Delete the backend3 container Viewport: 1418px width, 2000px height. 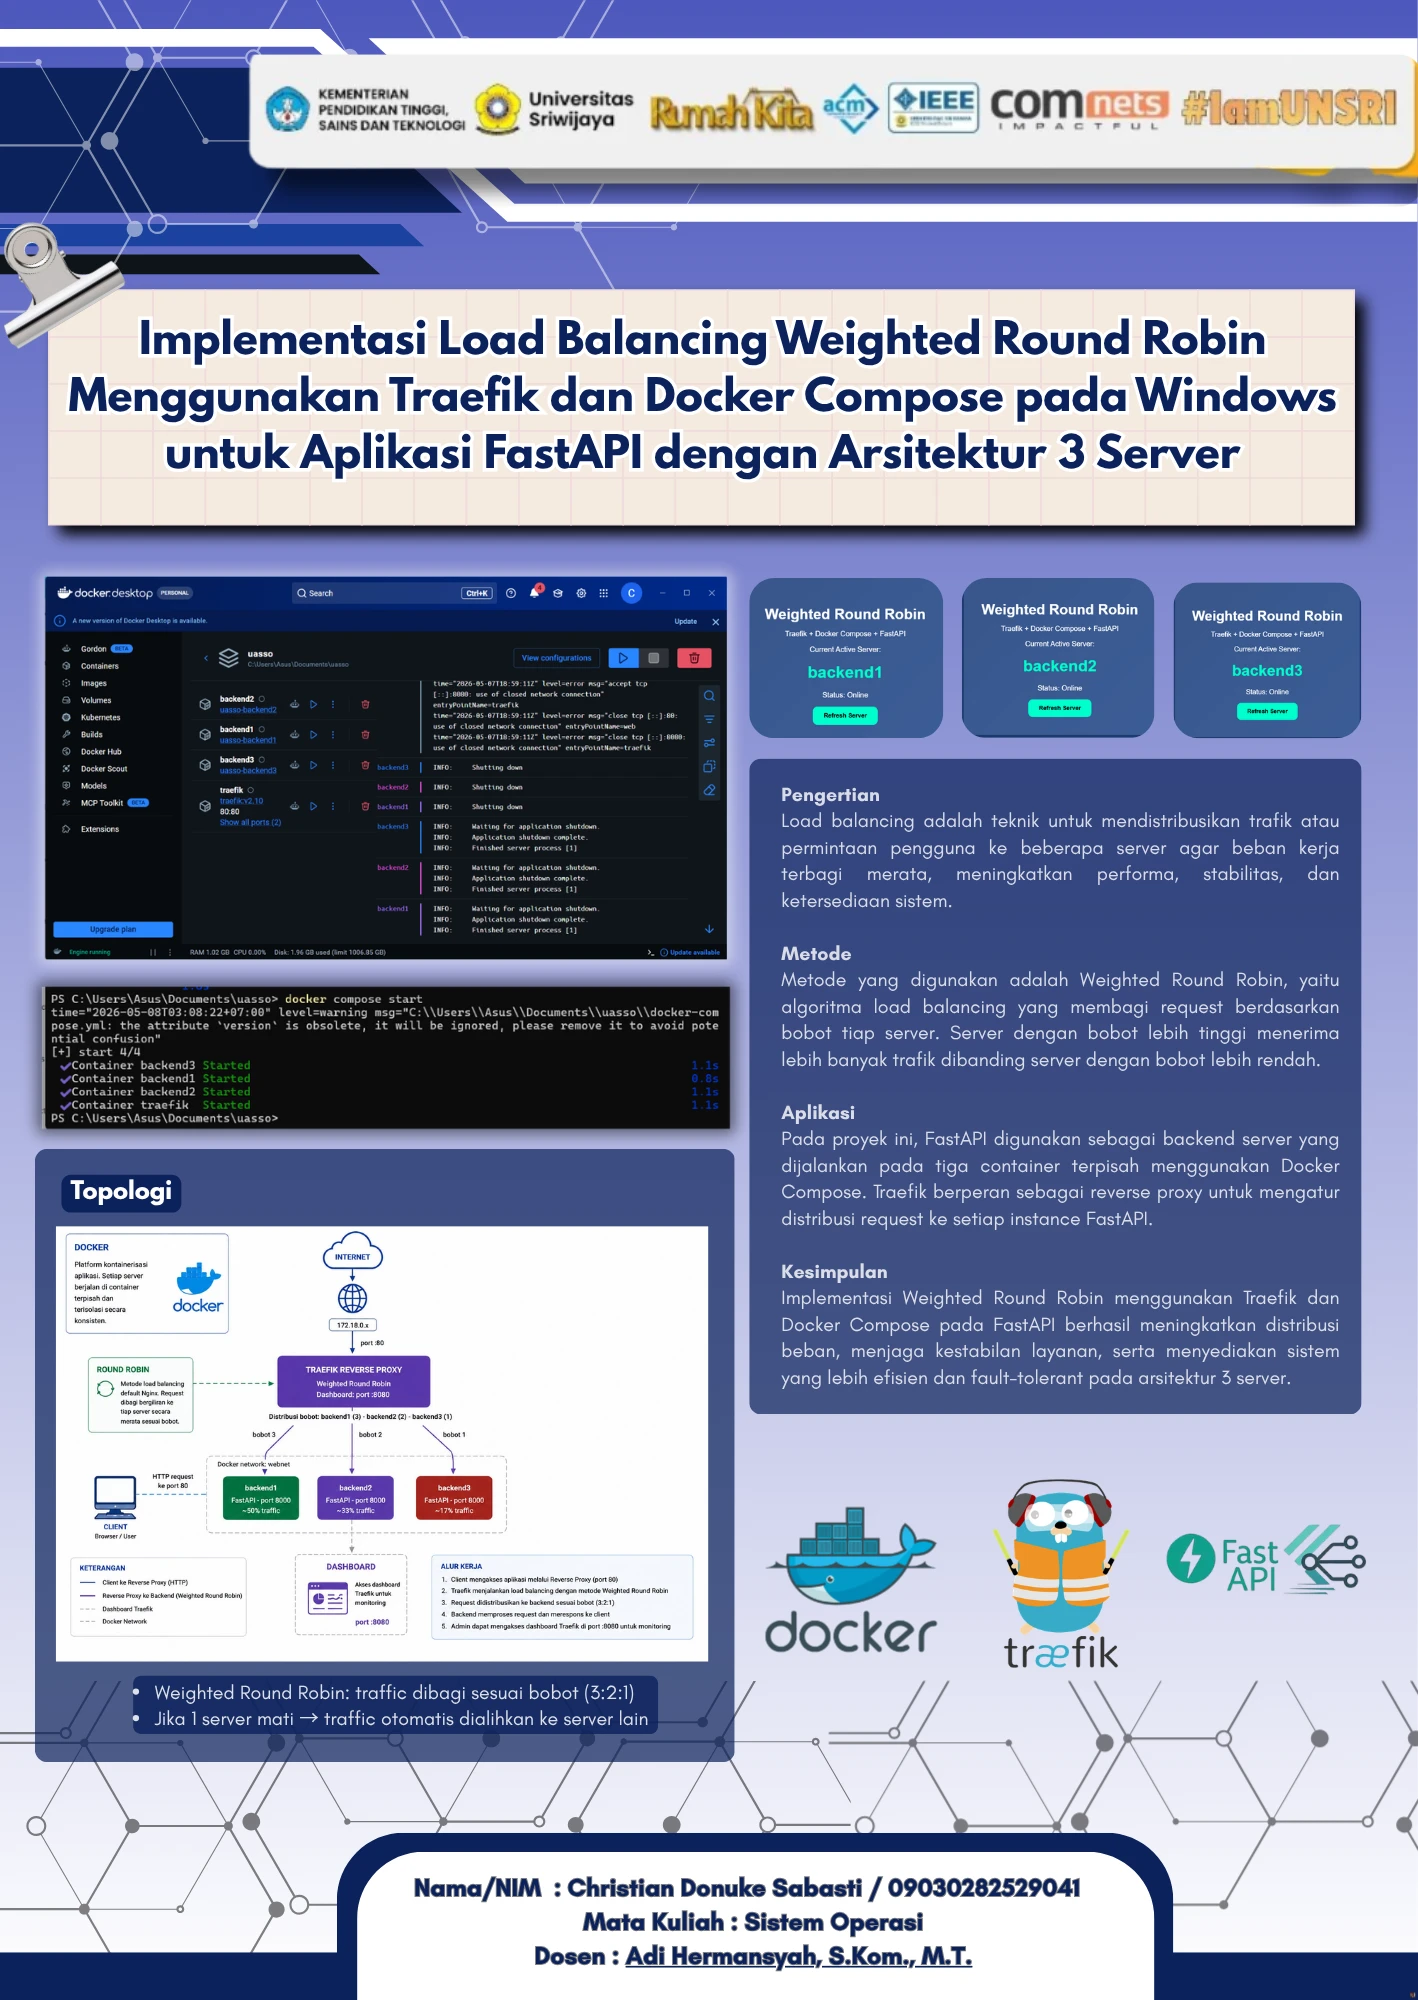pyautogui.click(x=365, y=765)
